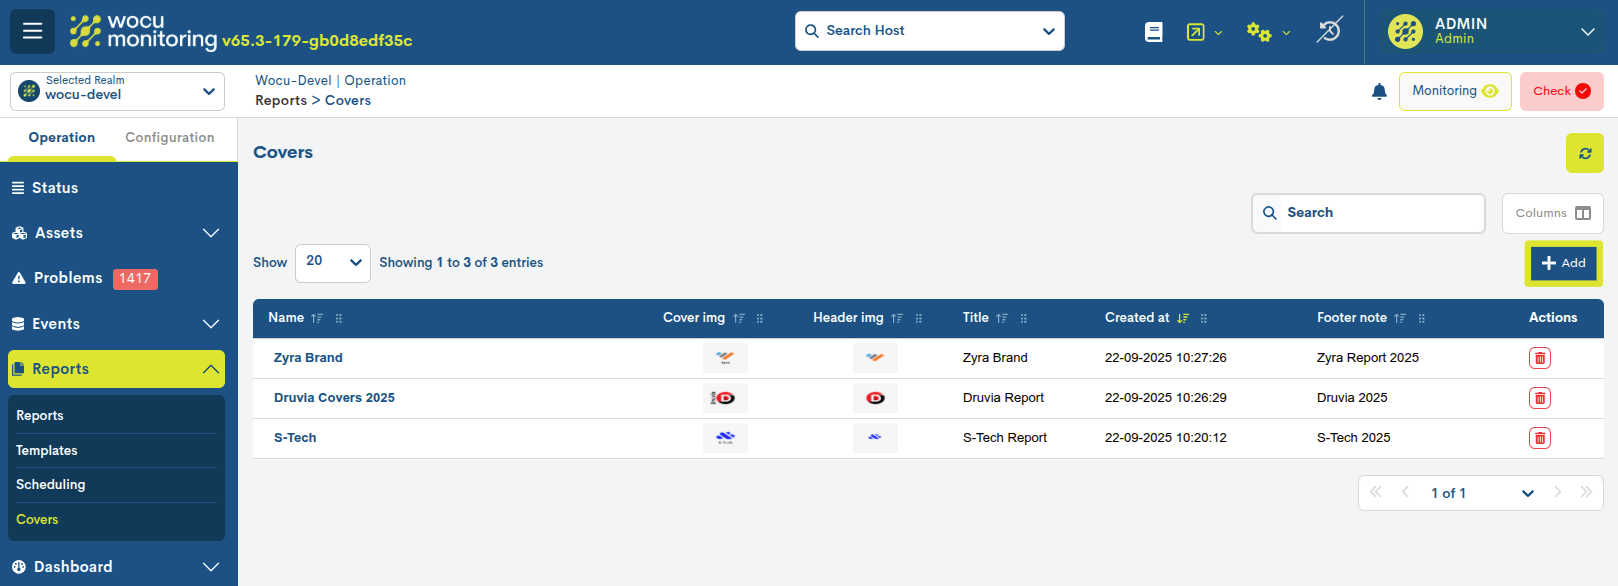This screenshot has width=1618, height=586.
Task: Add a new cover
Action: [1563, 263]
